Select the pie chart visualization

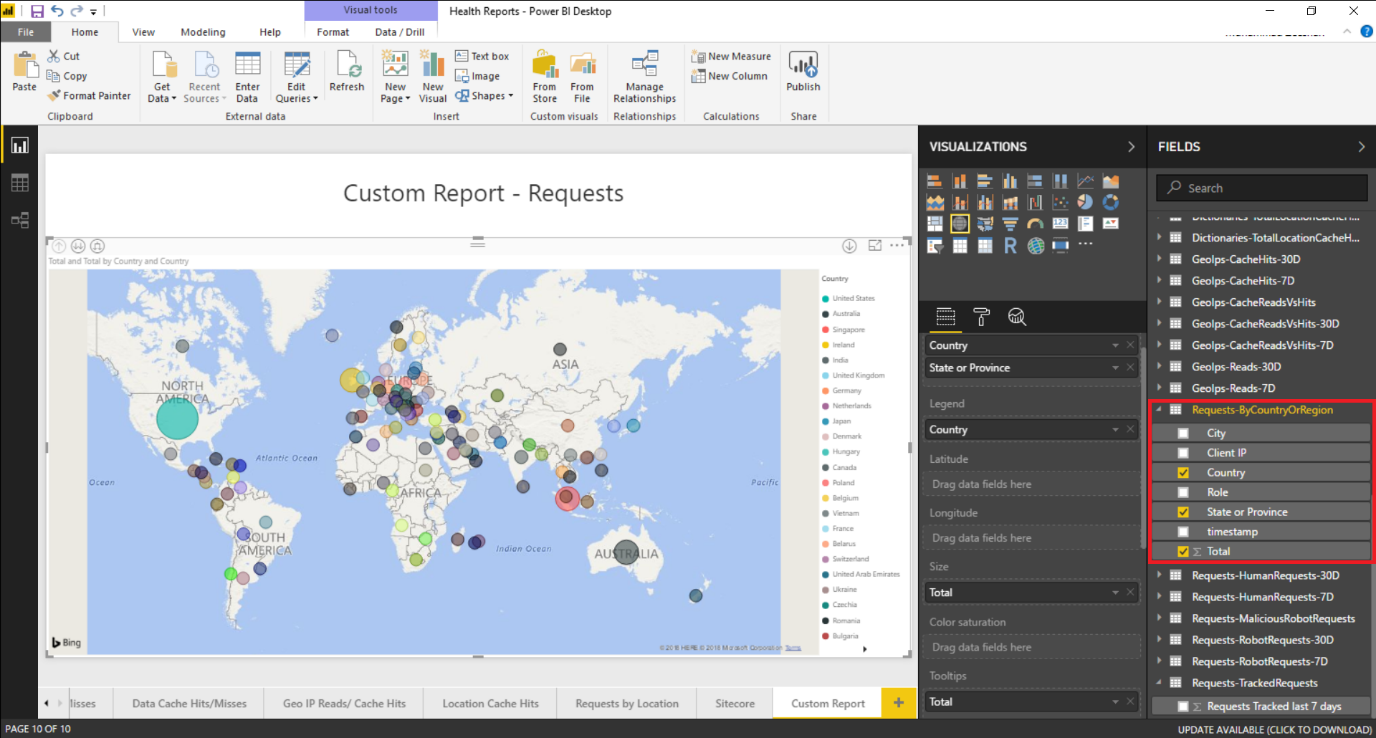[x=1086, y=202]
